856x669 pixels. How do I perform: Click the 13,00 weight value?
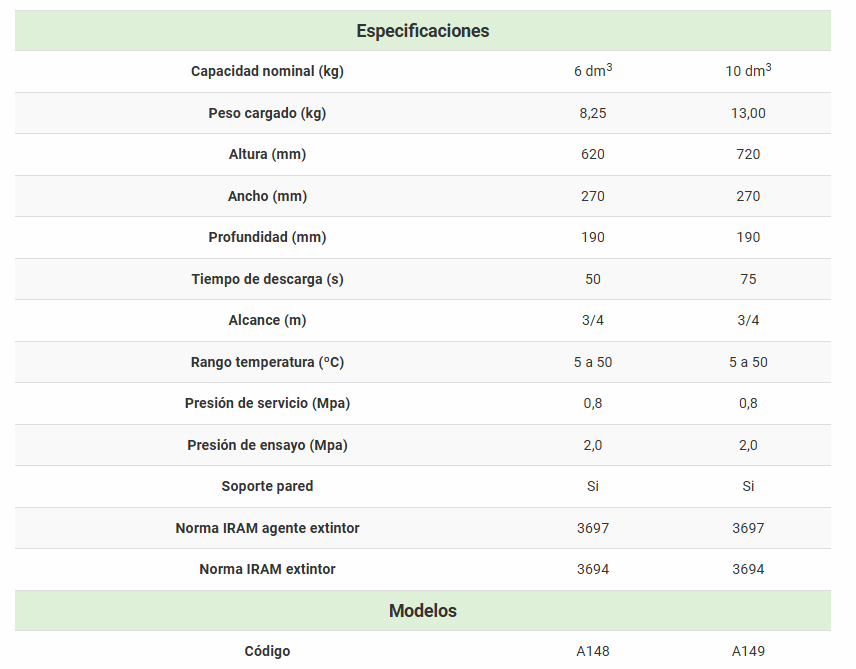point(748,113)
